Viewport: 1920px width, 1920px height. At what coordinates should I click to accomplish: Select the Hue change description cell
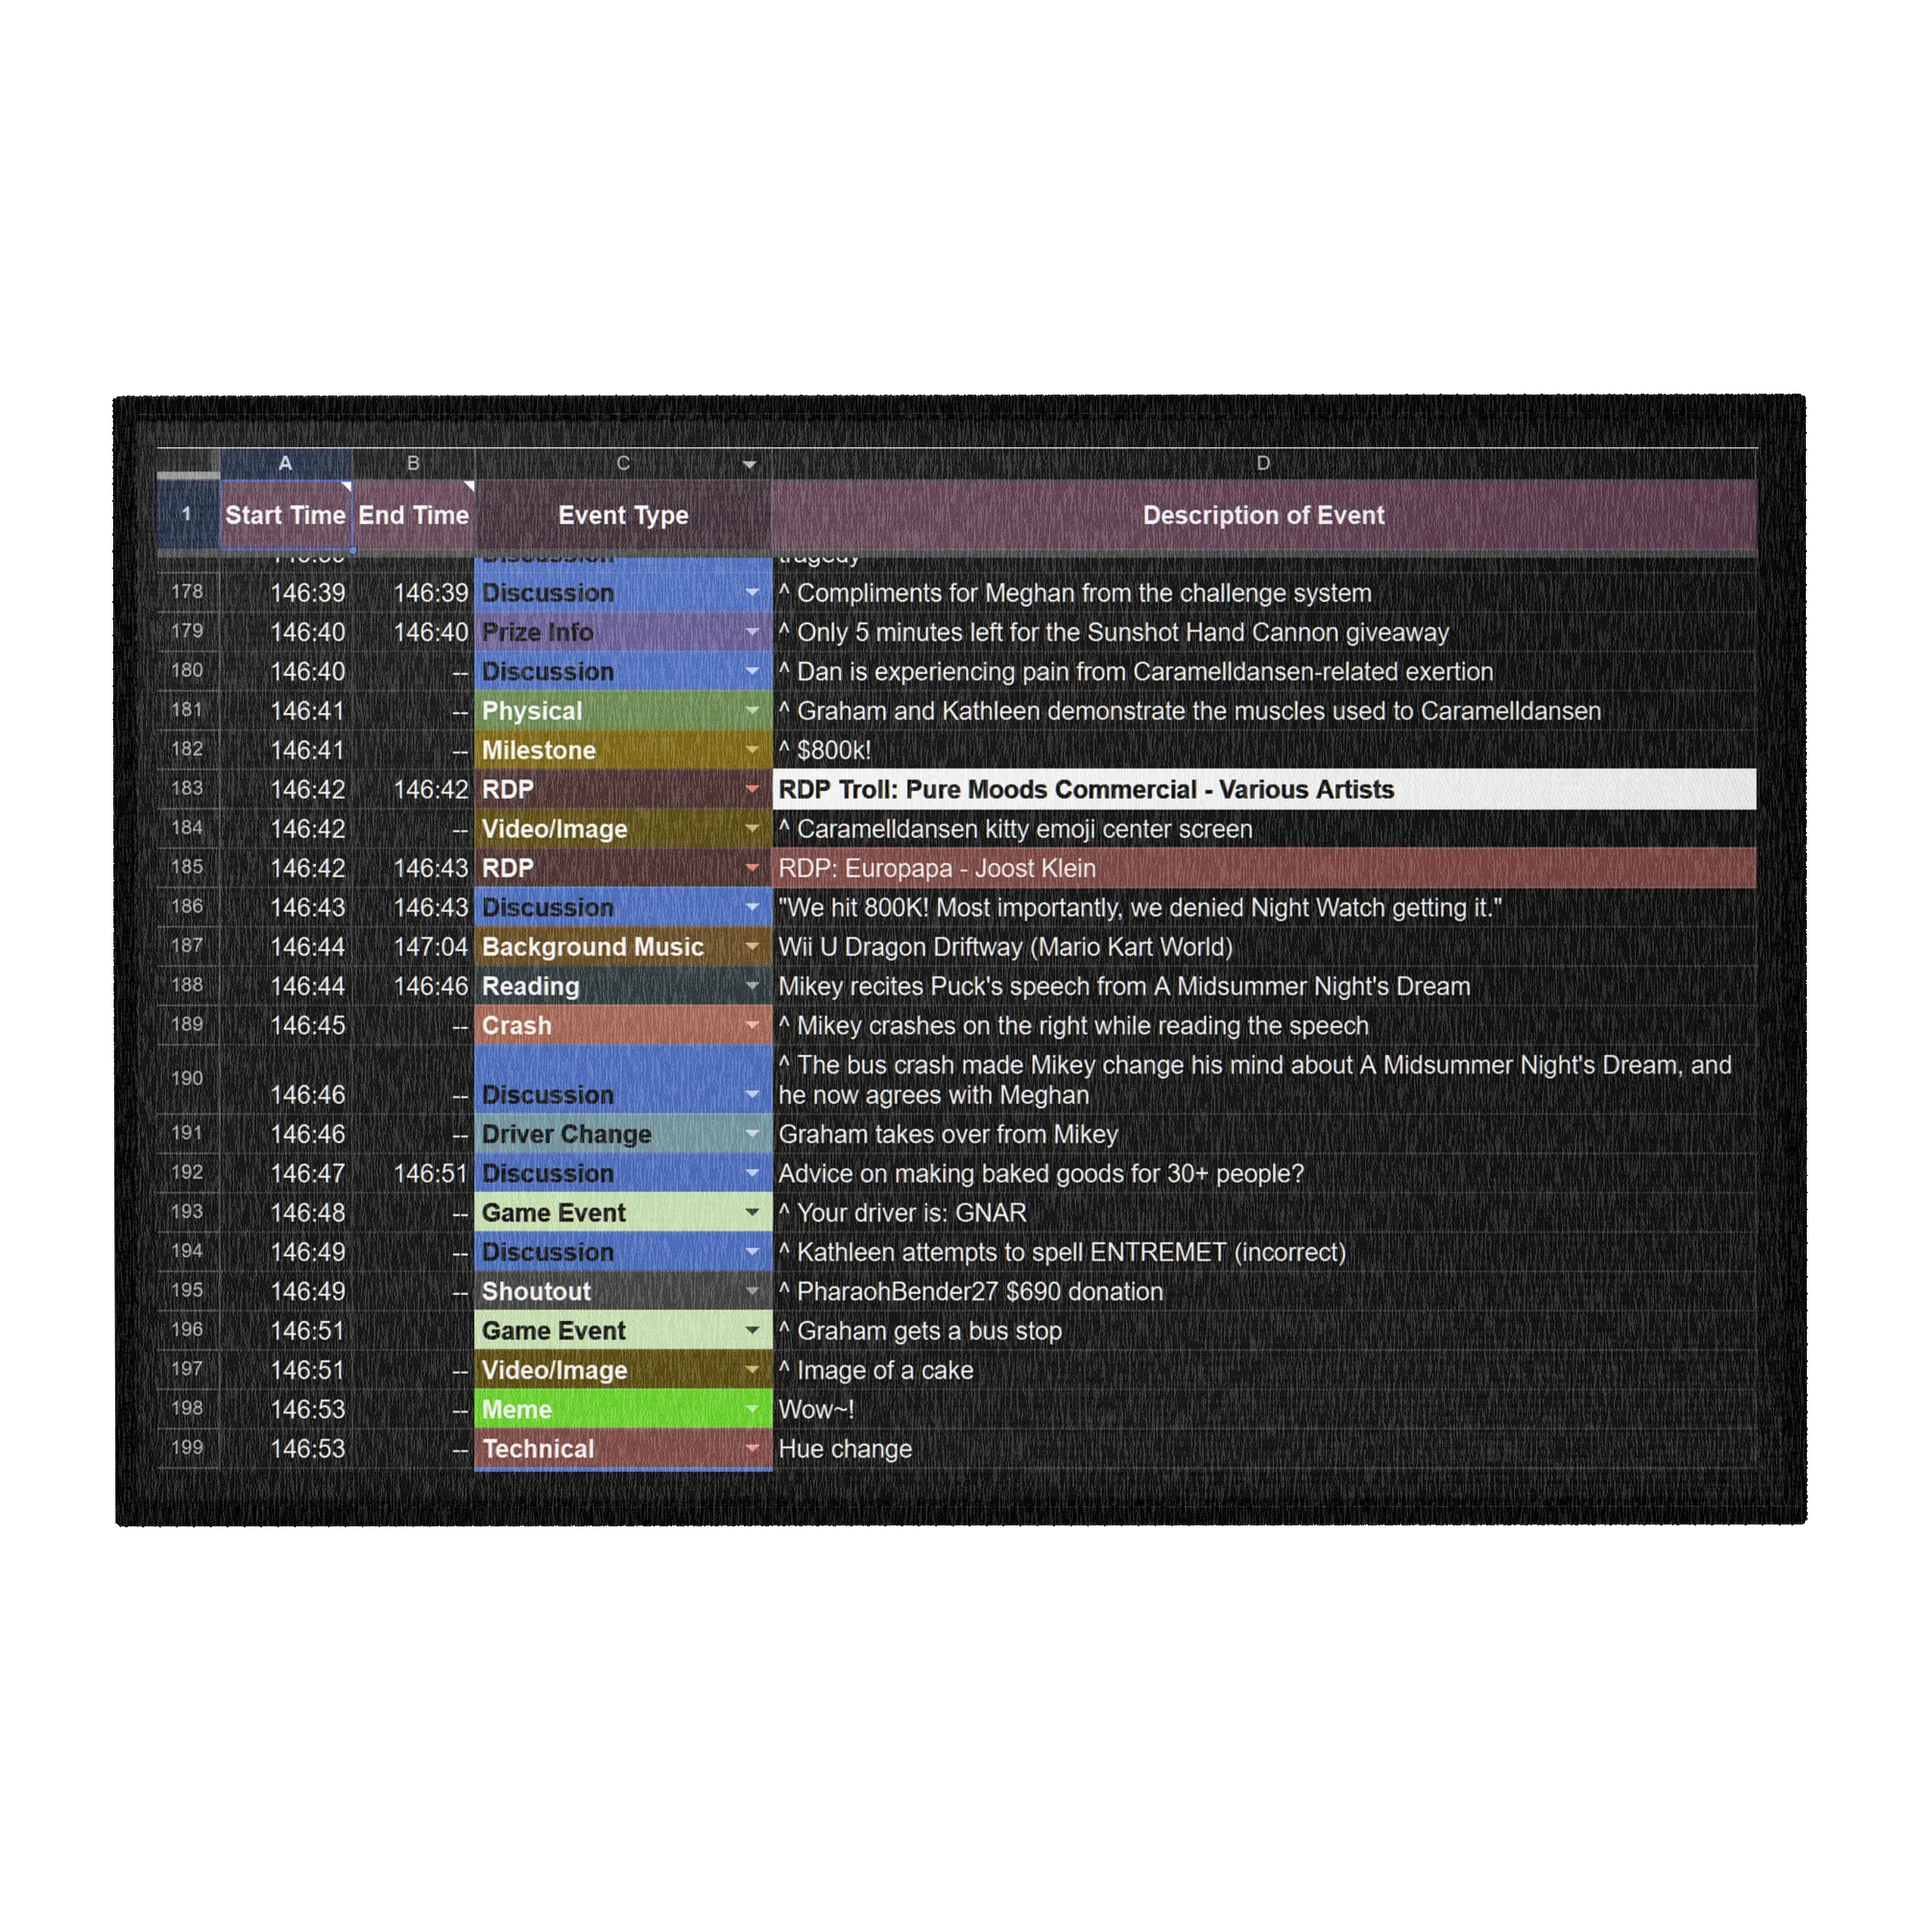pyautogui.click(x=1264, y=1448)
